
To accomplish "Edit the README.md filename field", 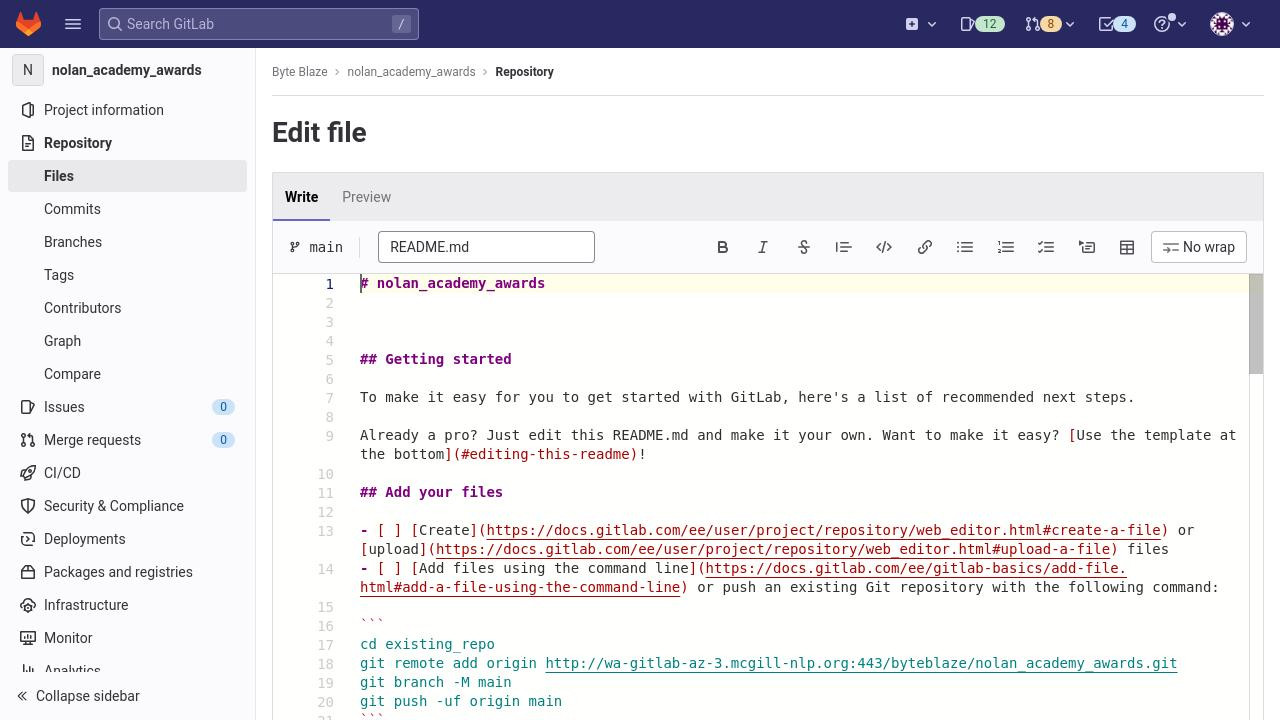I will (486, 247).
